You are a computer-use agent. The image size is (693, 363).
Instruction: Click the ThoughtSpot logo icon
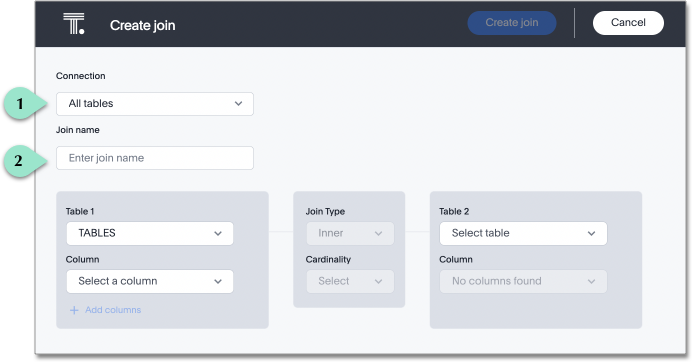pos(74,23)
